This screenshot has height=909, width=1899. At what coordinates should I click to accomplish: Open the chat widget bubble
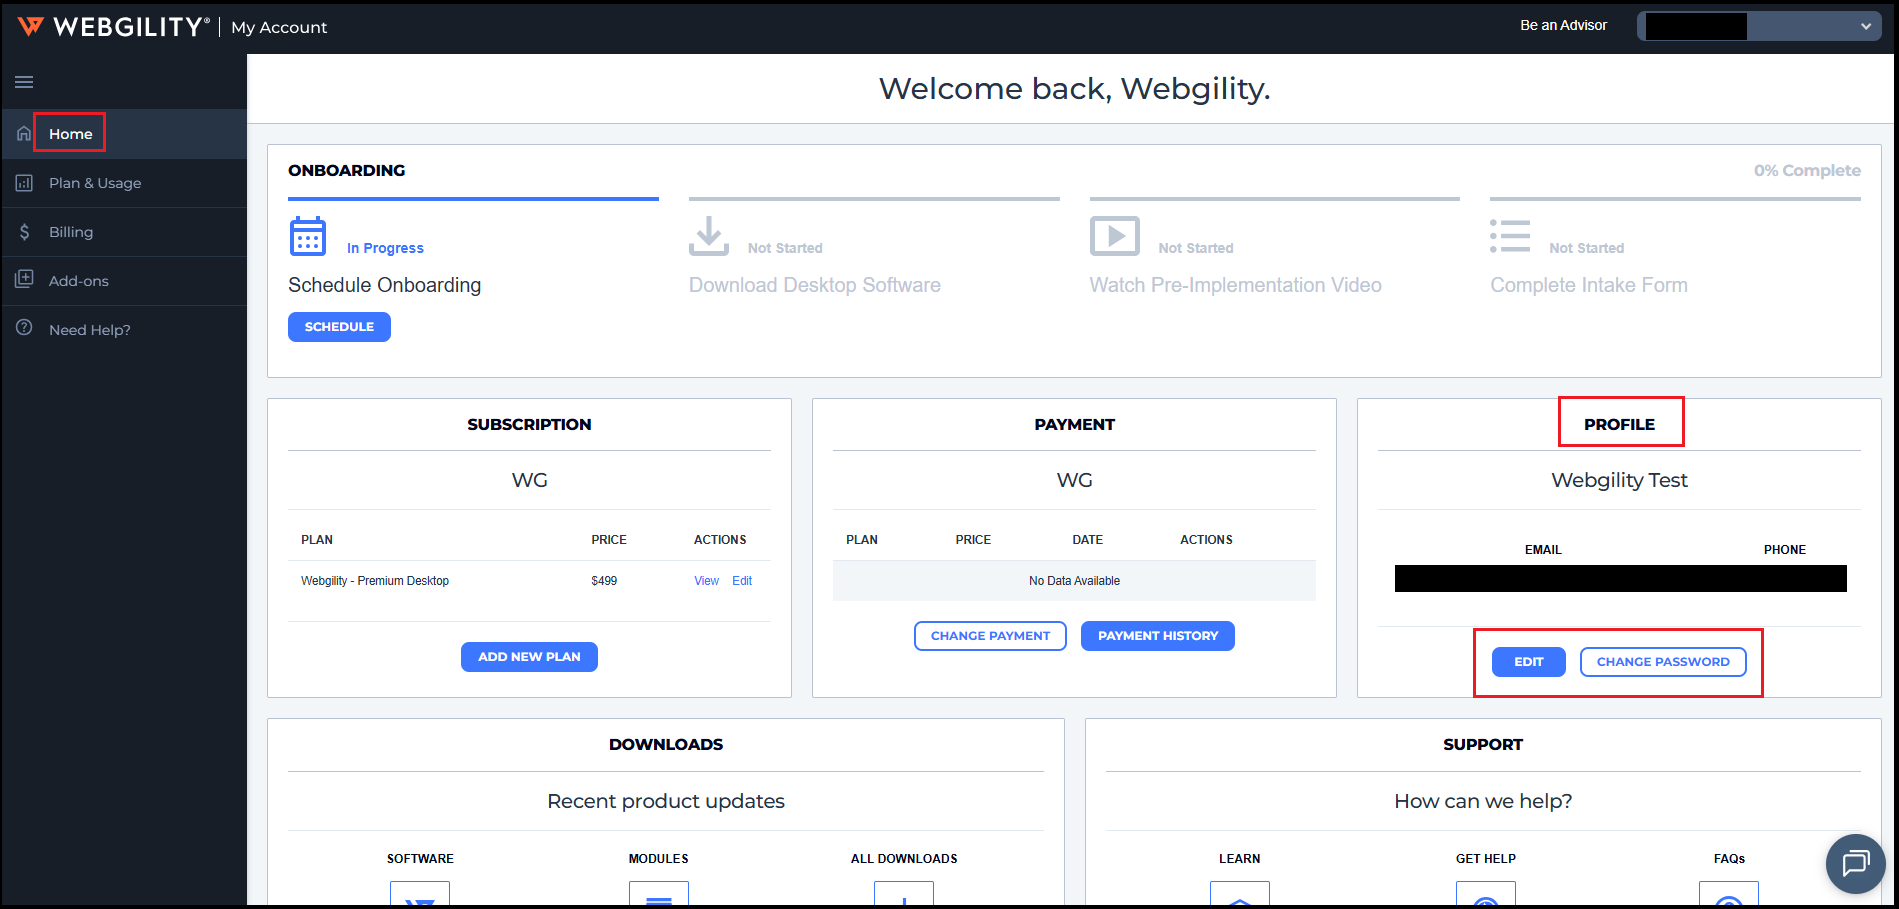[1856, 863]
